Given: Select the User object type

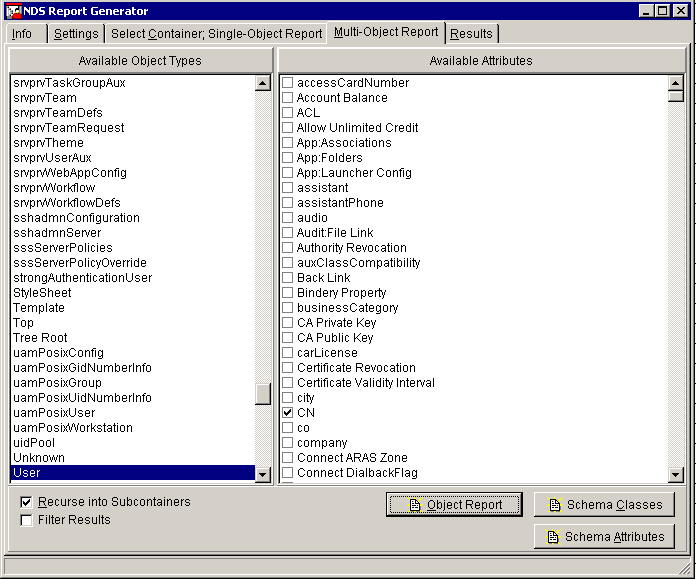Looking at the screenshot, I should point(133,472).
